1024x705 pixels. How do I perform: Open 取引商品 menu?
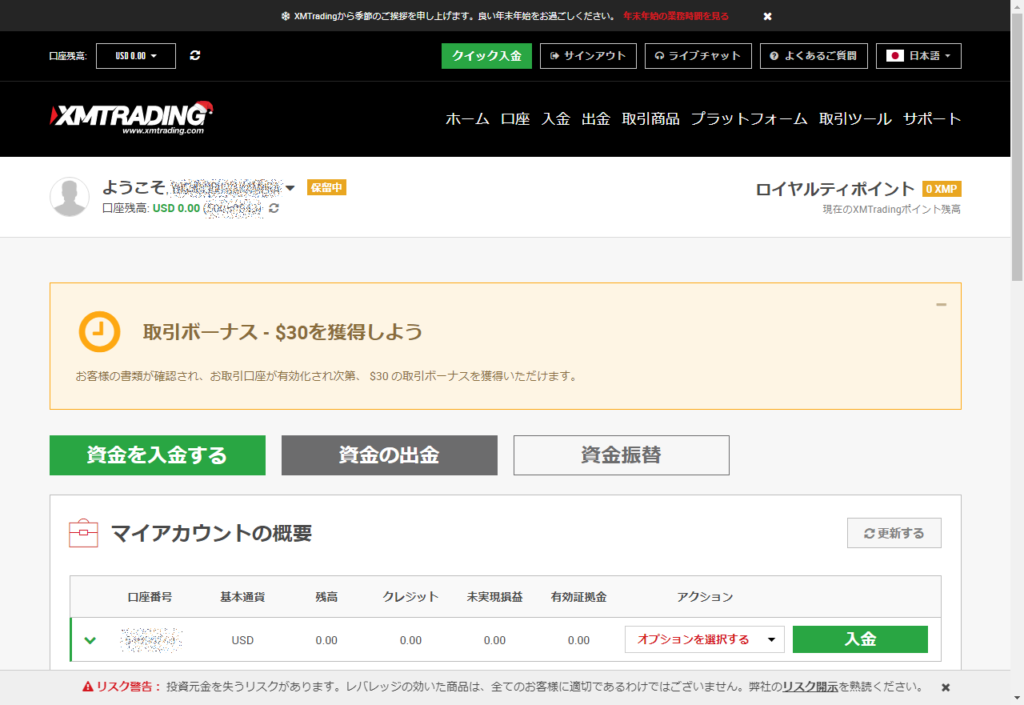coord(650,119)
